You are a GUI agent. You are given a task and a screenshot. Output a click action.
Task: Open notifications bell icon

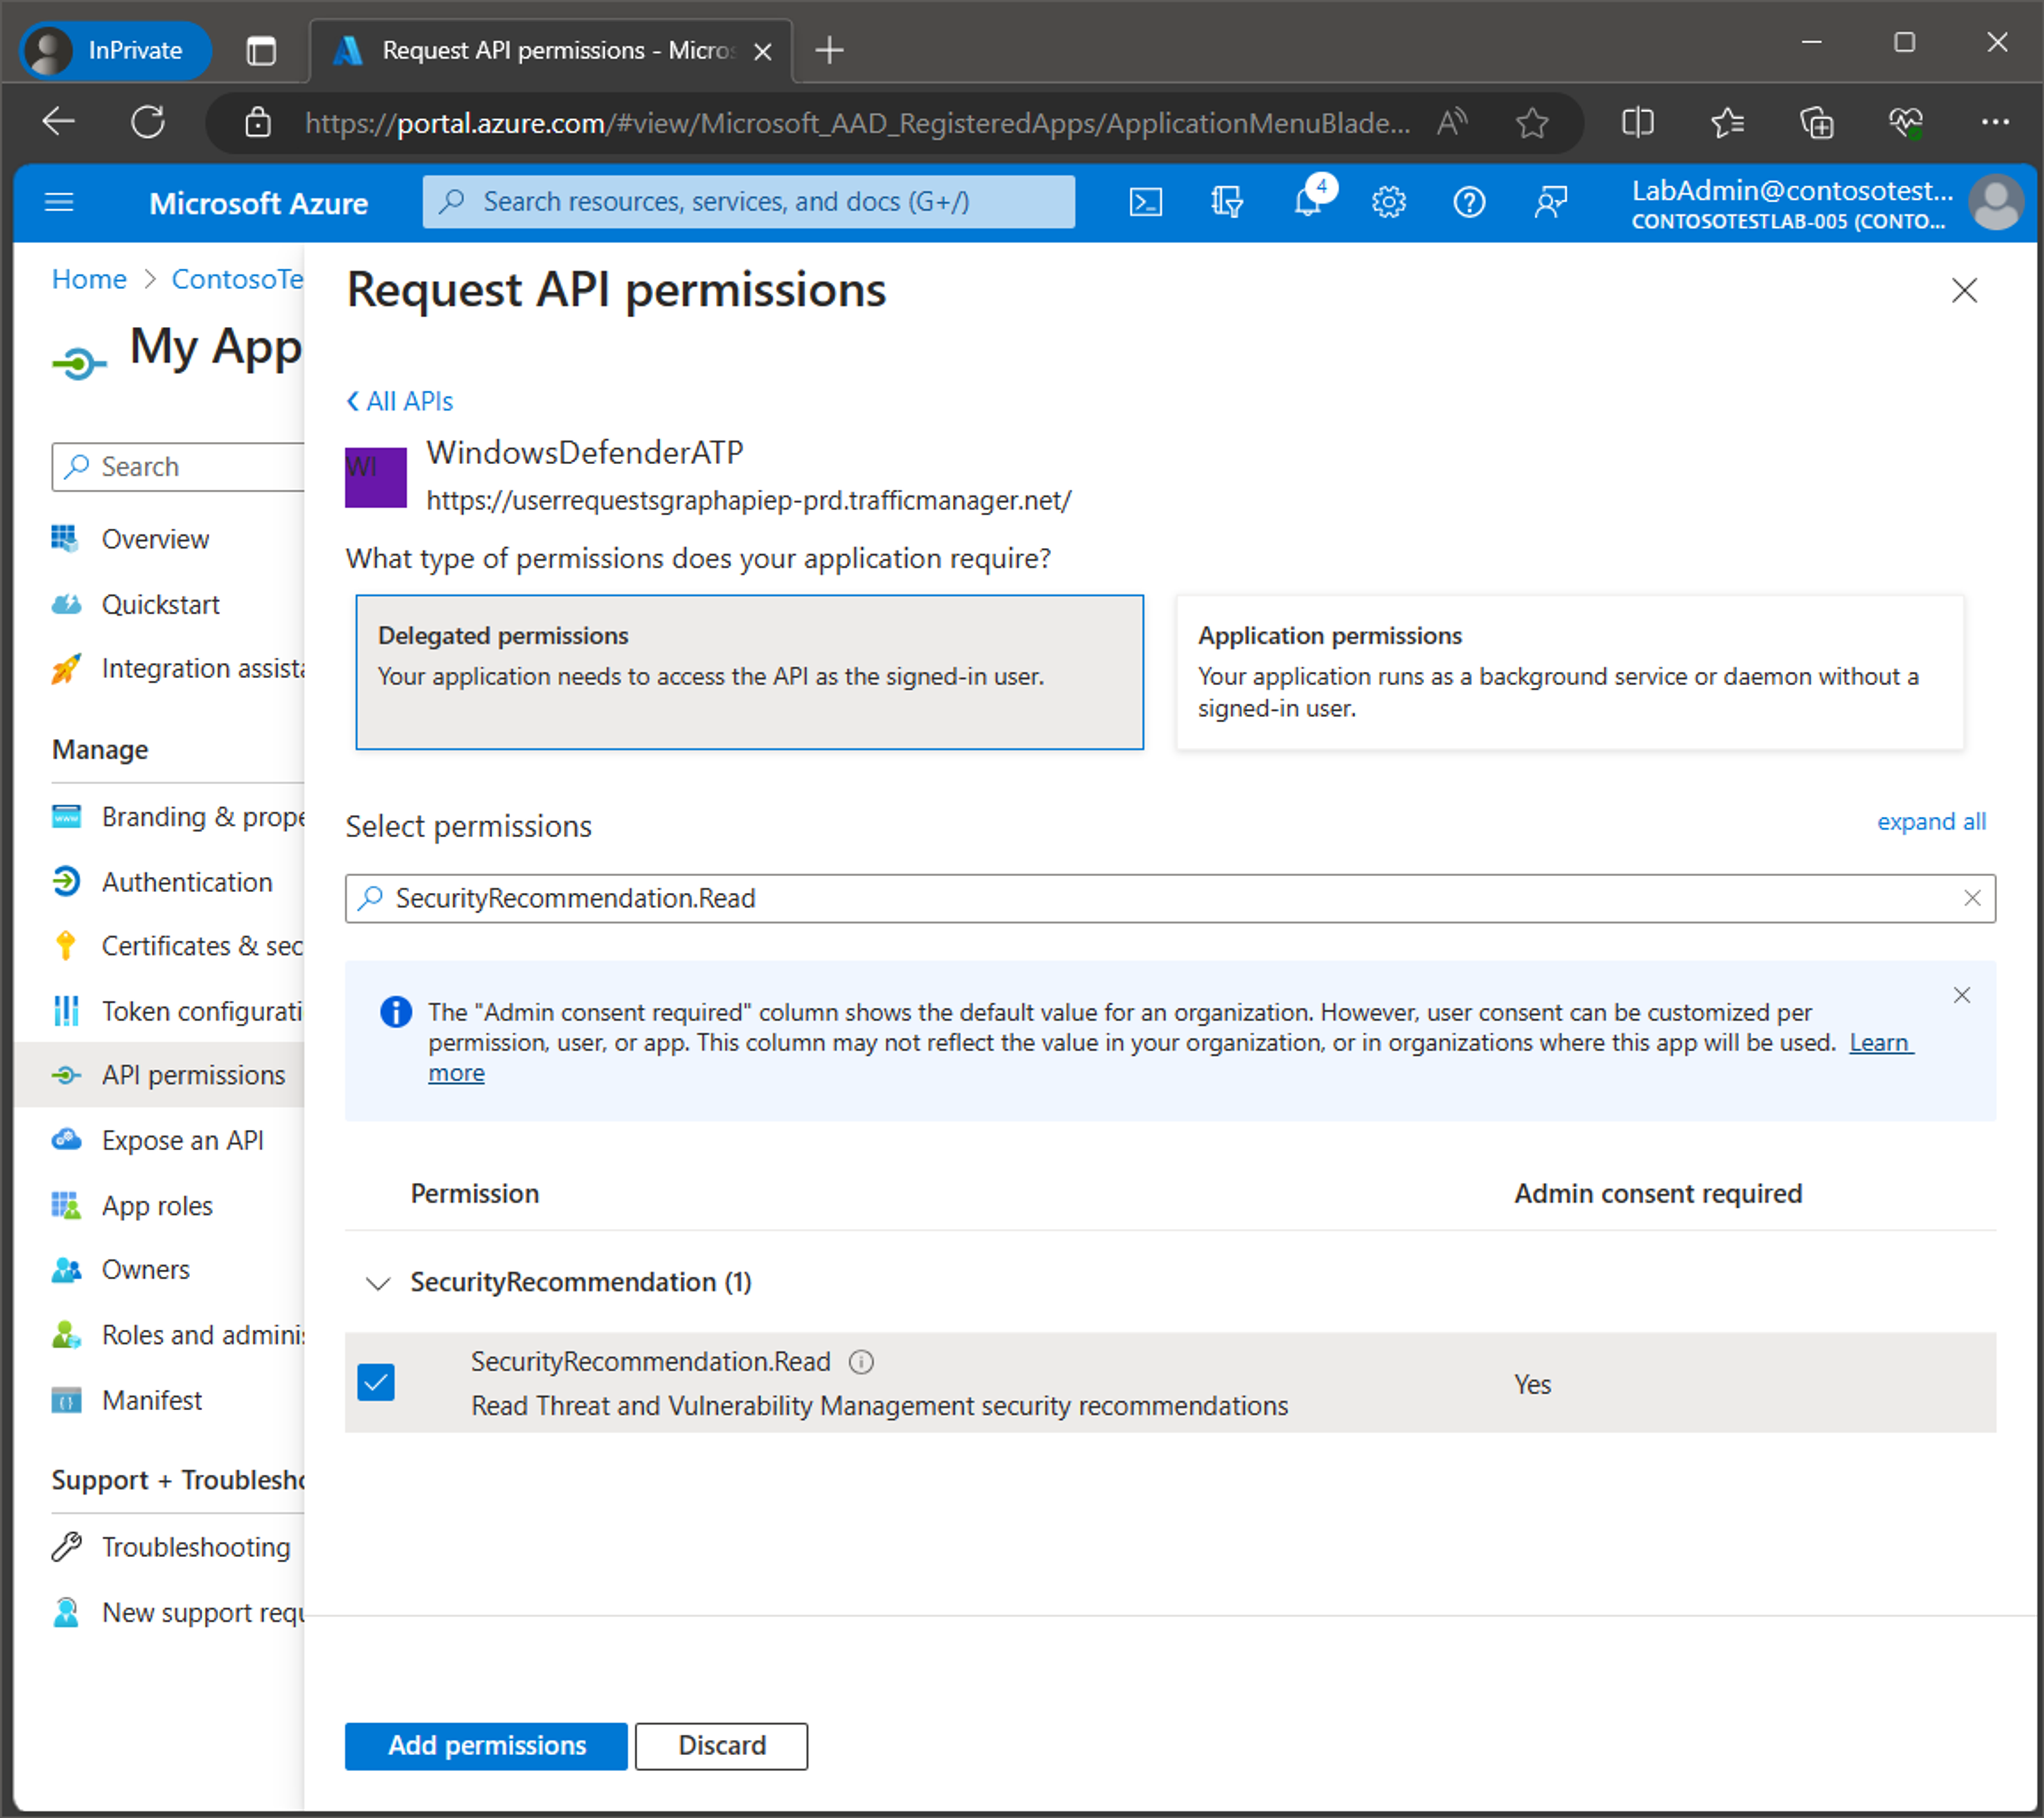pos(1307,203)
